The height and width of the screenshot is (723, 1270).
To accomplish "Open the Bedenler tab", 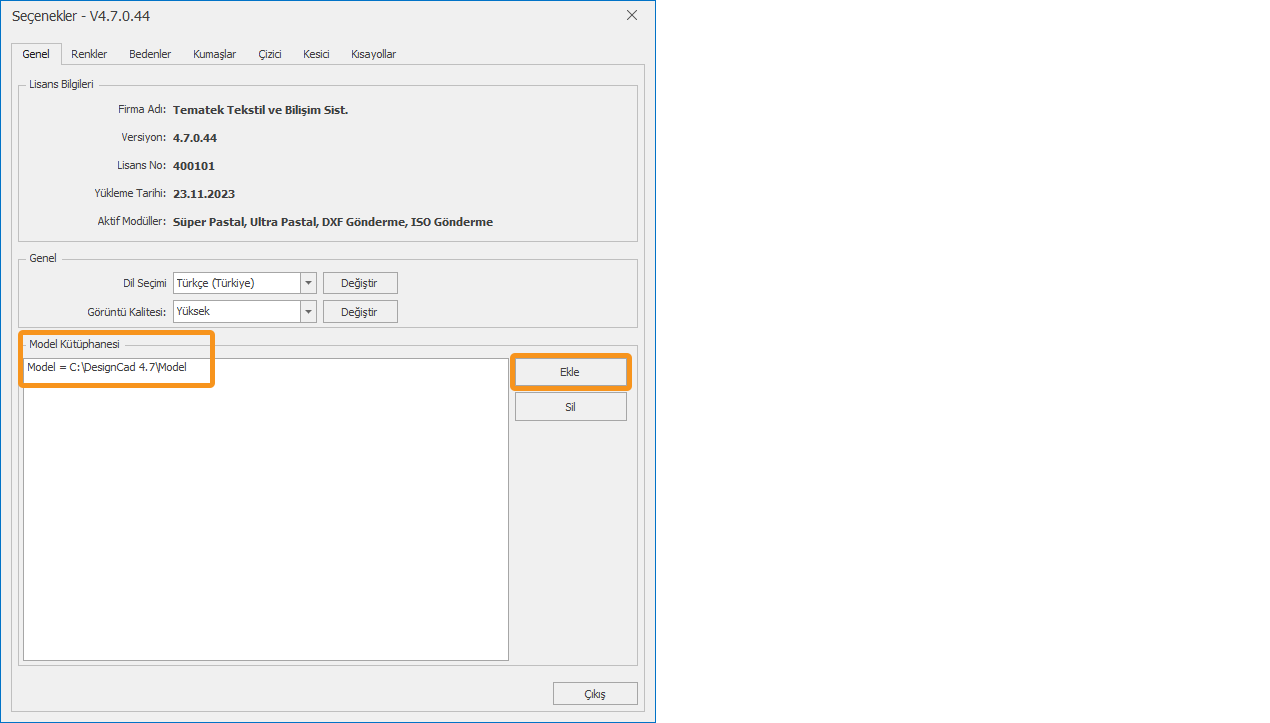I will tap(150, 54).
